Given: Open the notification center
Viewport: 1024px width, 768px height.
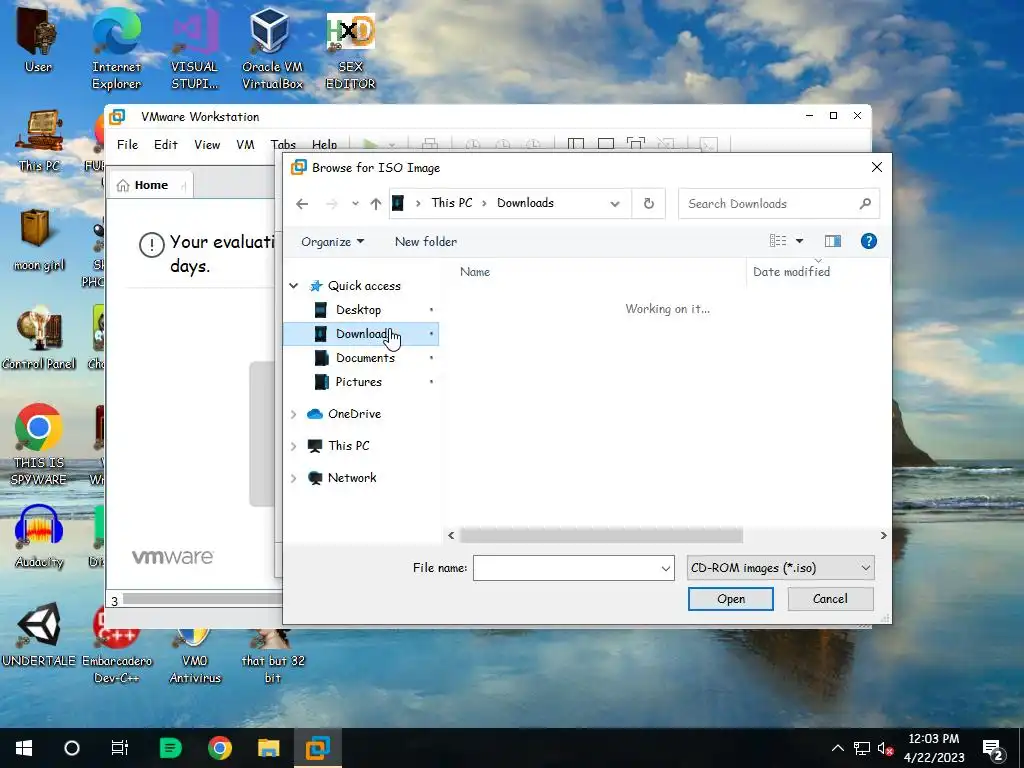Looking at the screenshot, I should [x=995, y=750].
